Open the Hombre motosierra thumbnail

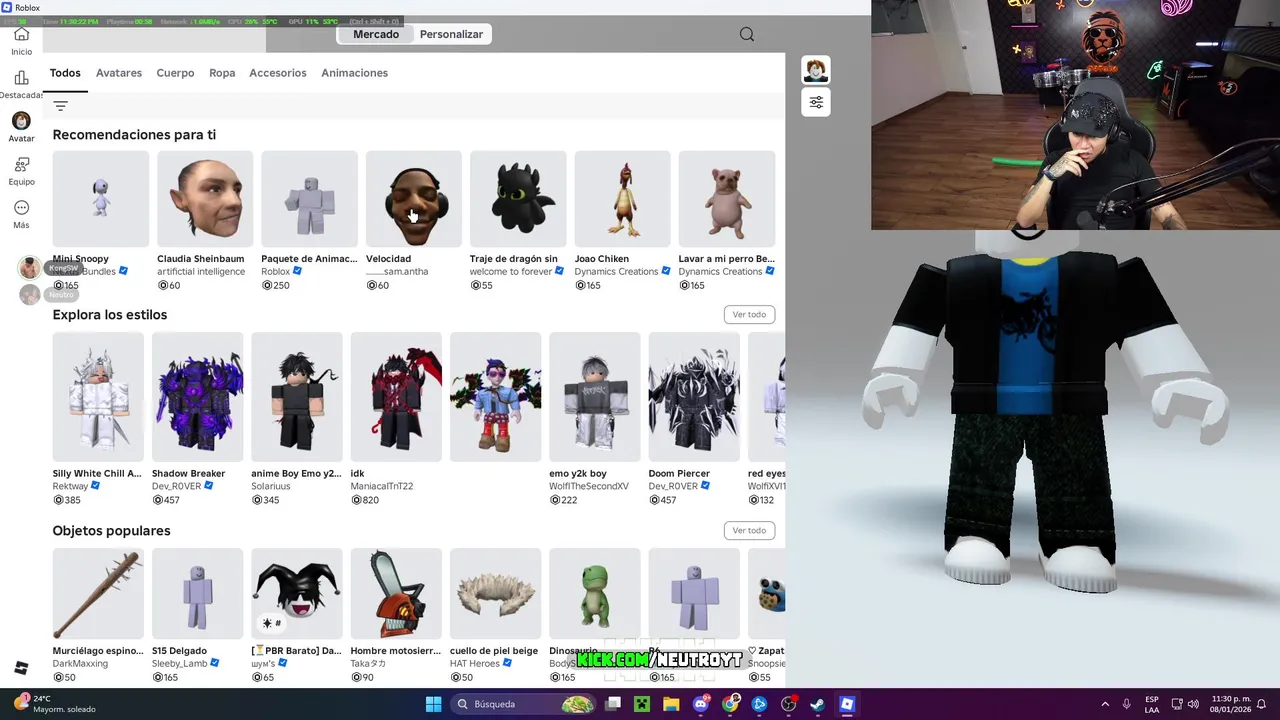[x=396, y=594]
